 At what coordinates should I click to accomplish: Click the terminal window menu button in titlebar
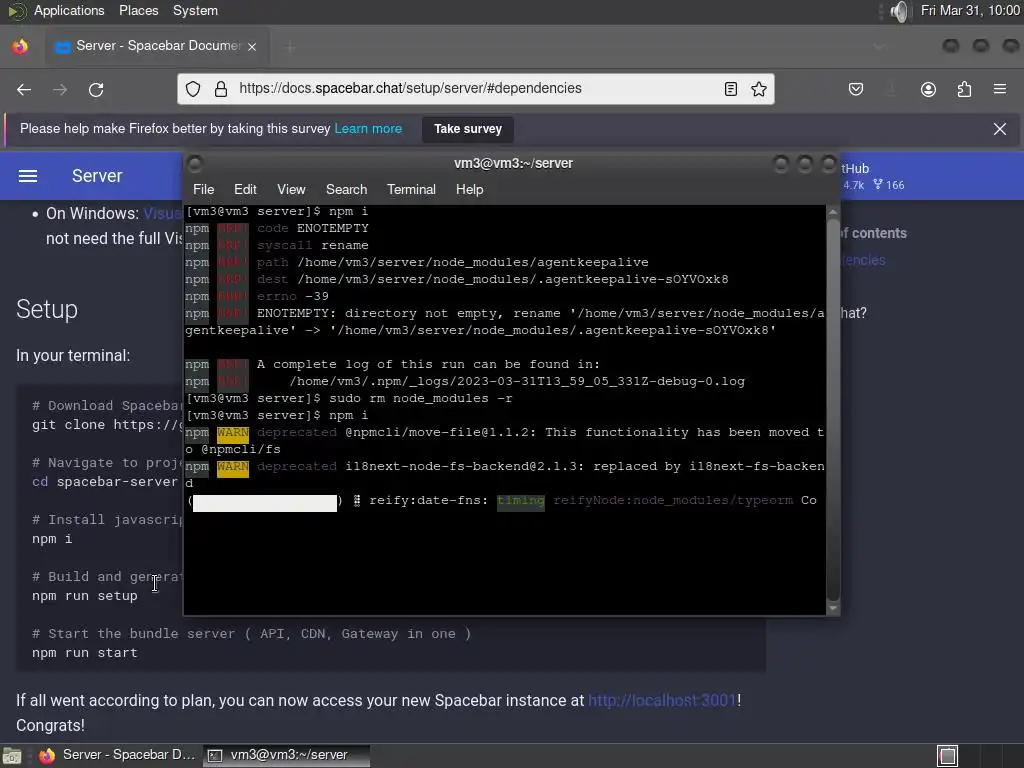(195, 163)
